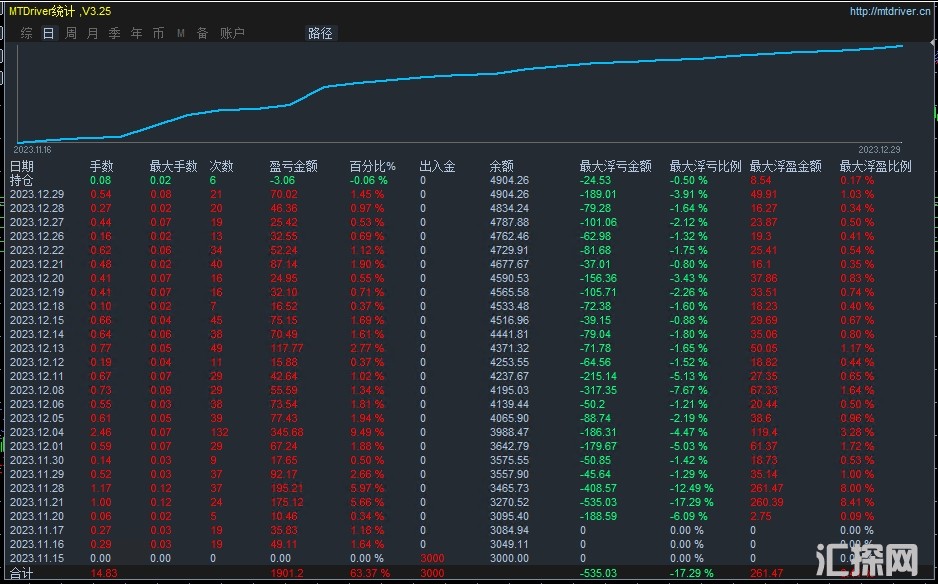
Task: Select the 持仓 open positions row
Action: tap(22, 180)
